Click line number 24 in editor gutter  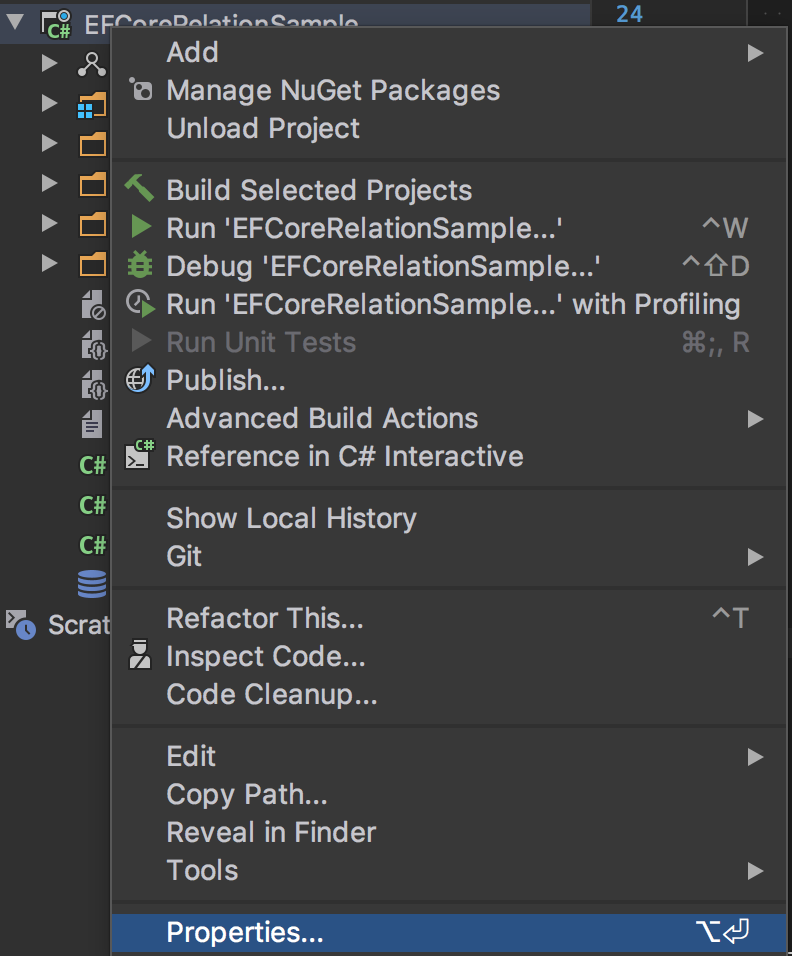(x=629, y=13)
